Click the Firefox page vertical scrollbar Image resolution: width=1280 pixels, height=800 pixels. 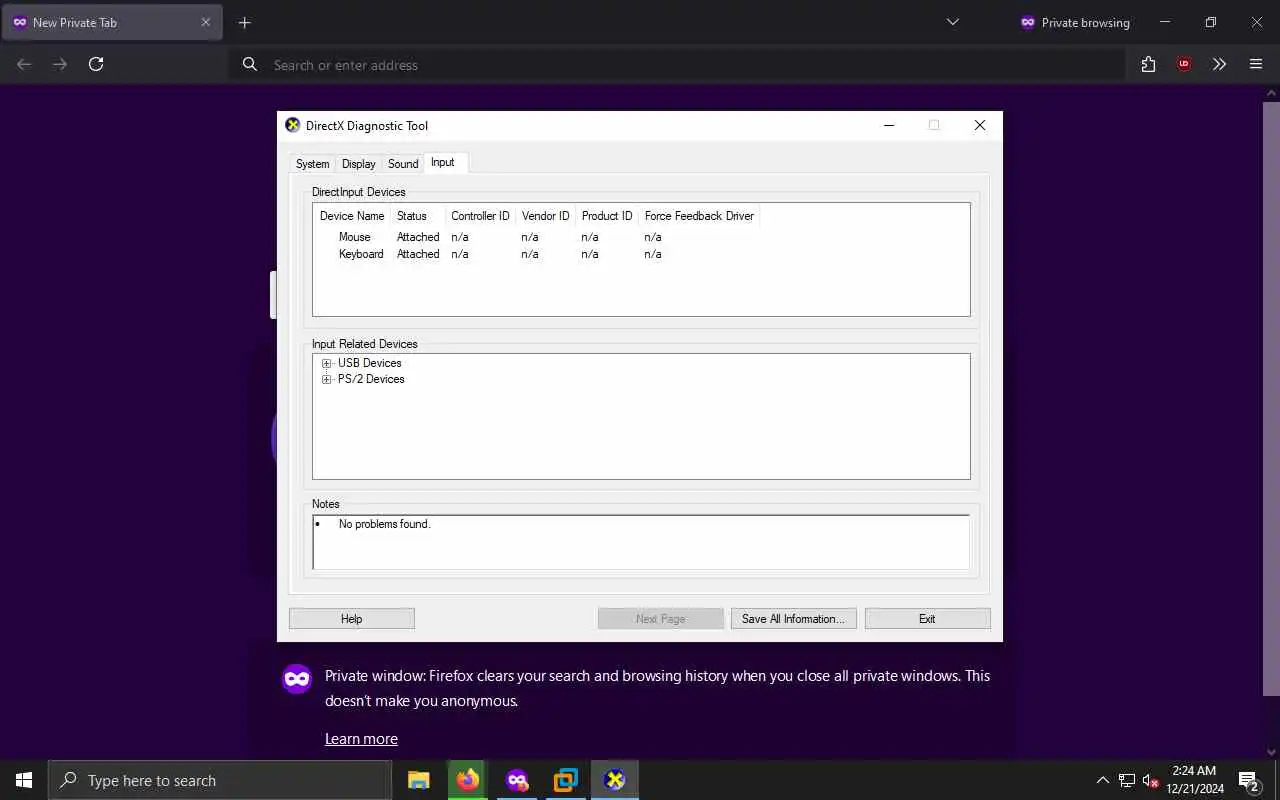1271,400
